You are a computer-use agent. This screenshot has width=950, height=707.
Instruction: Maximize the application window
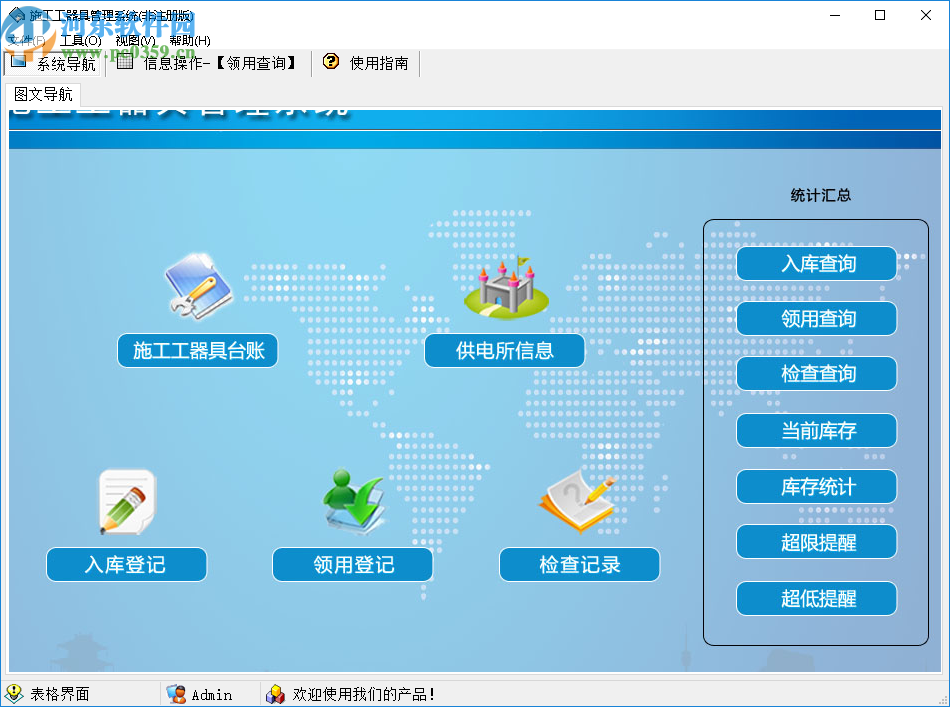(x=880, y=15)
